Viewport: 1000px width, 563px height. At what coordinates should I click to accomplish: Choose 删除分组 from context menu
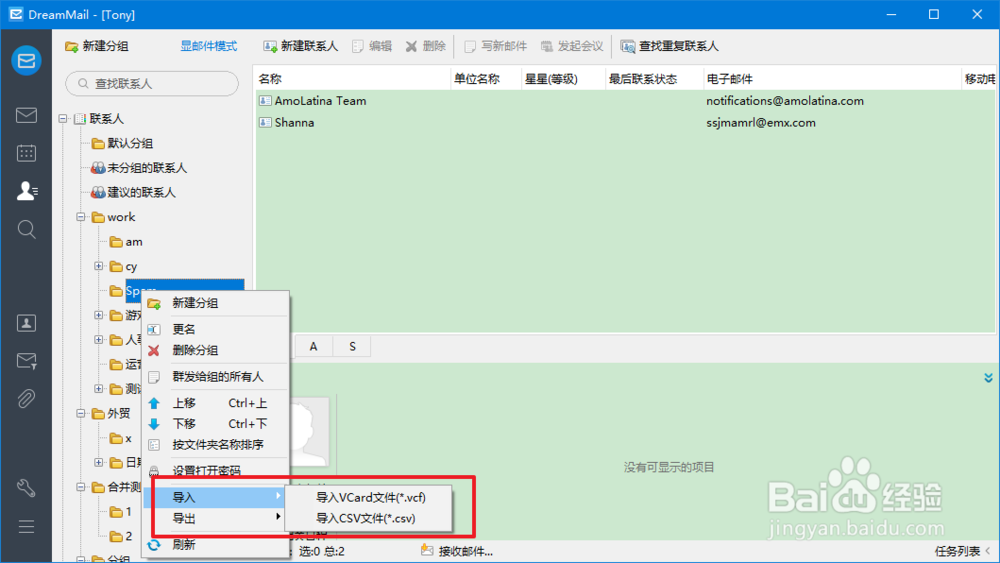pyautogui.click(x=216, y=350)
